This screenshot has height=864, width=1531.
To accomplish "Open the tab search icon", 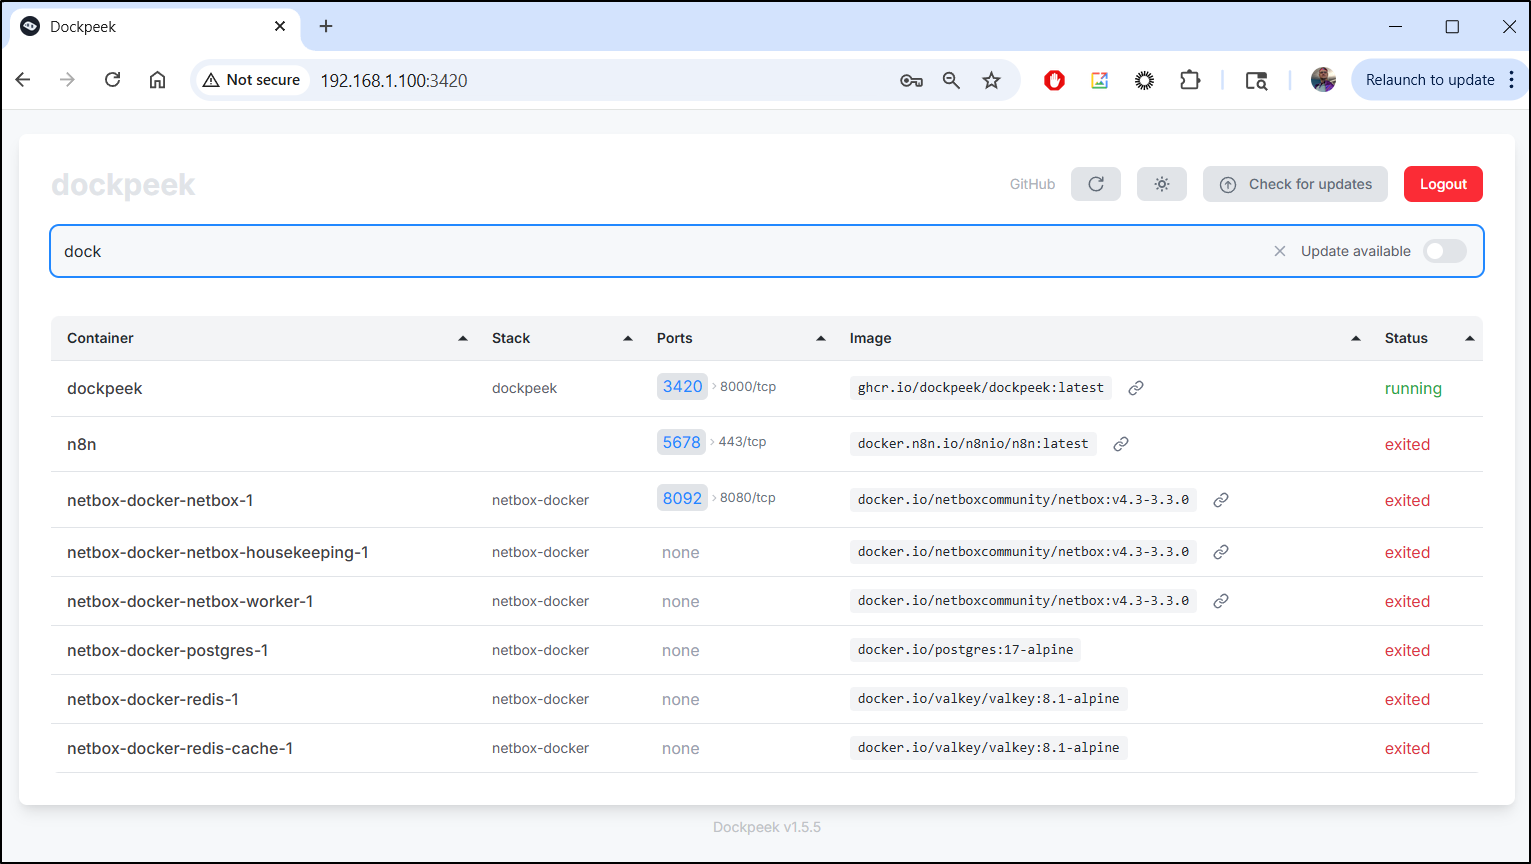I will coord(1256,80).
